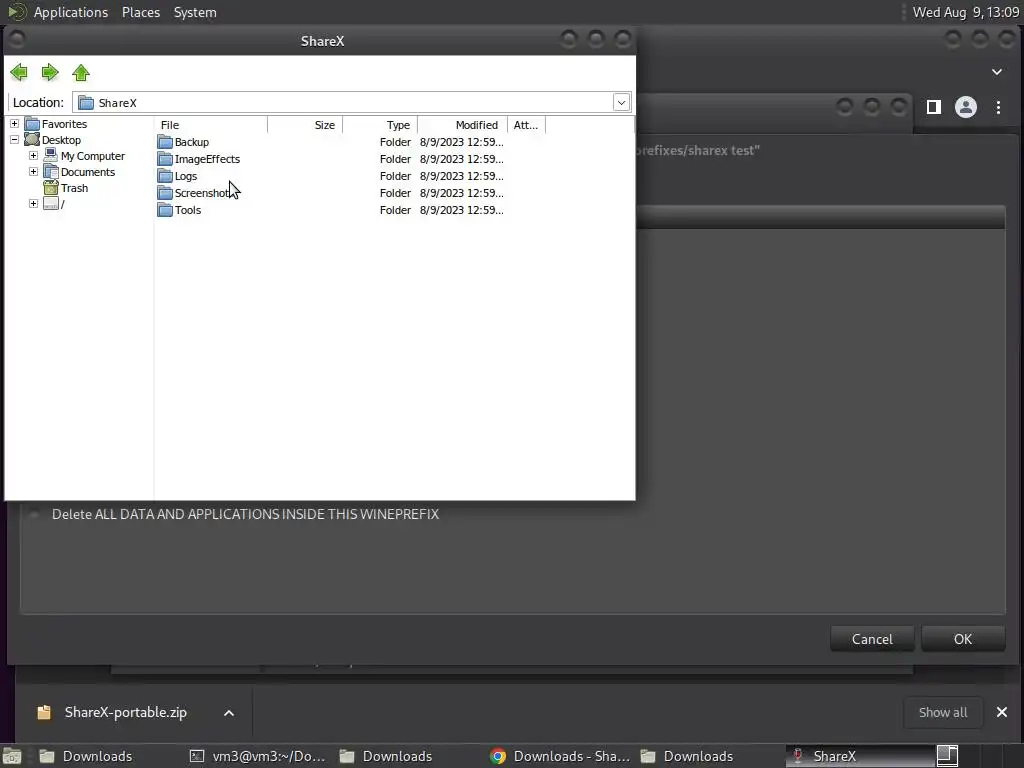Image resolution: width=1024 pixels, height=768 pixels.
Task: Sort by the Size column header
Action: 305,125
